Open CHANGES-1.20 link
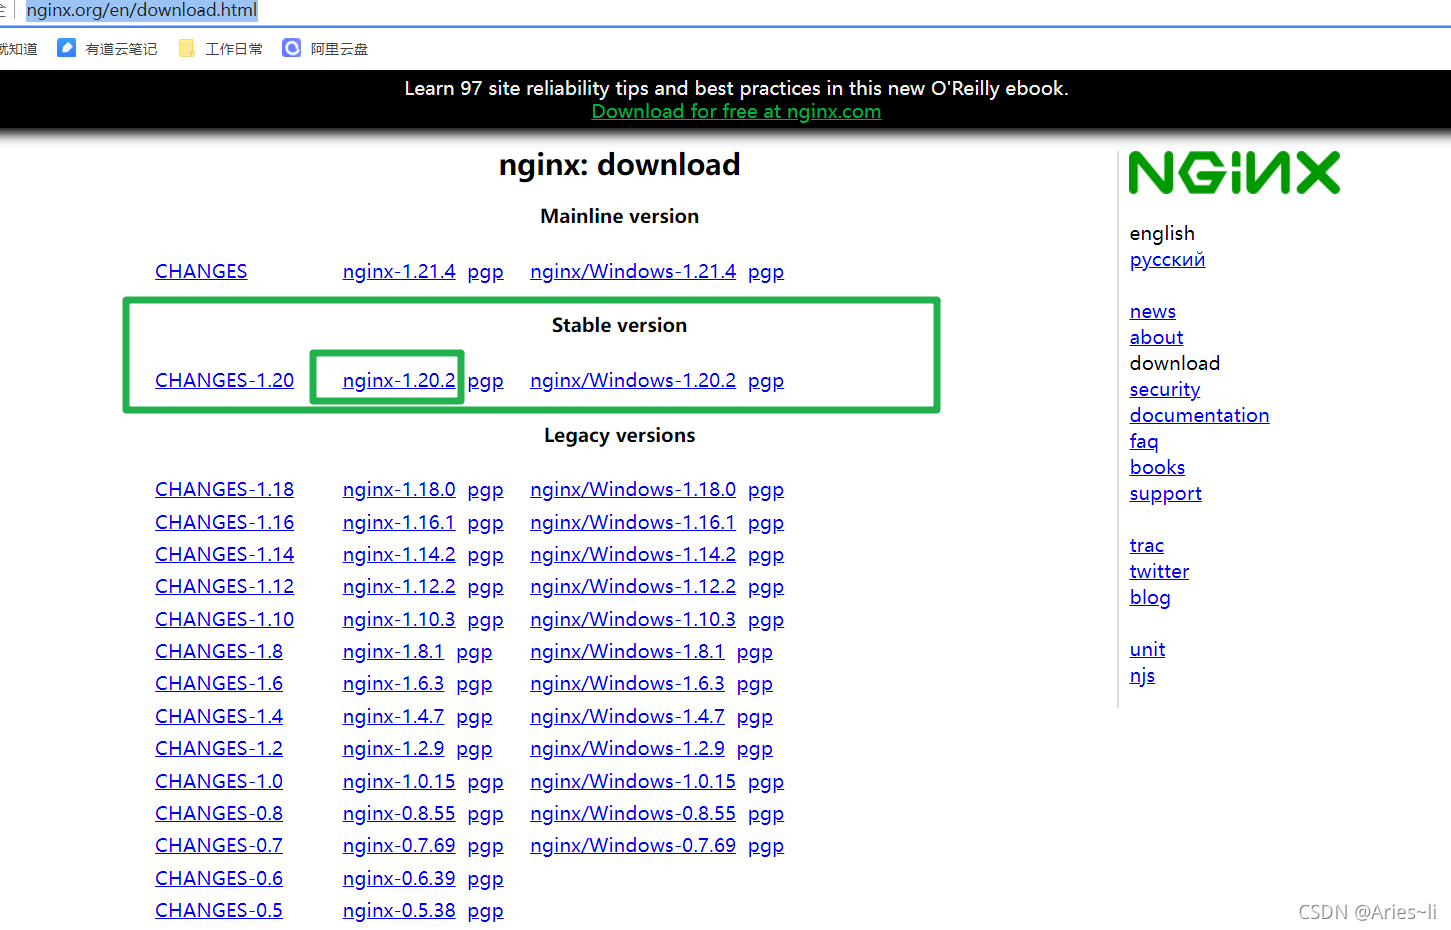Screen dimensions: 1451x930 (x=225, y=380)
